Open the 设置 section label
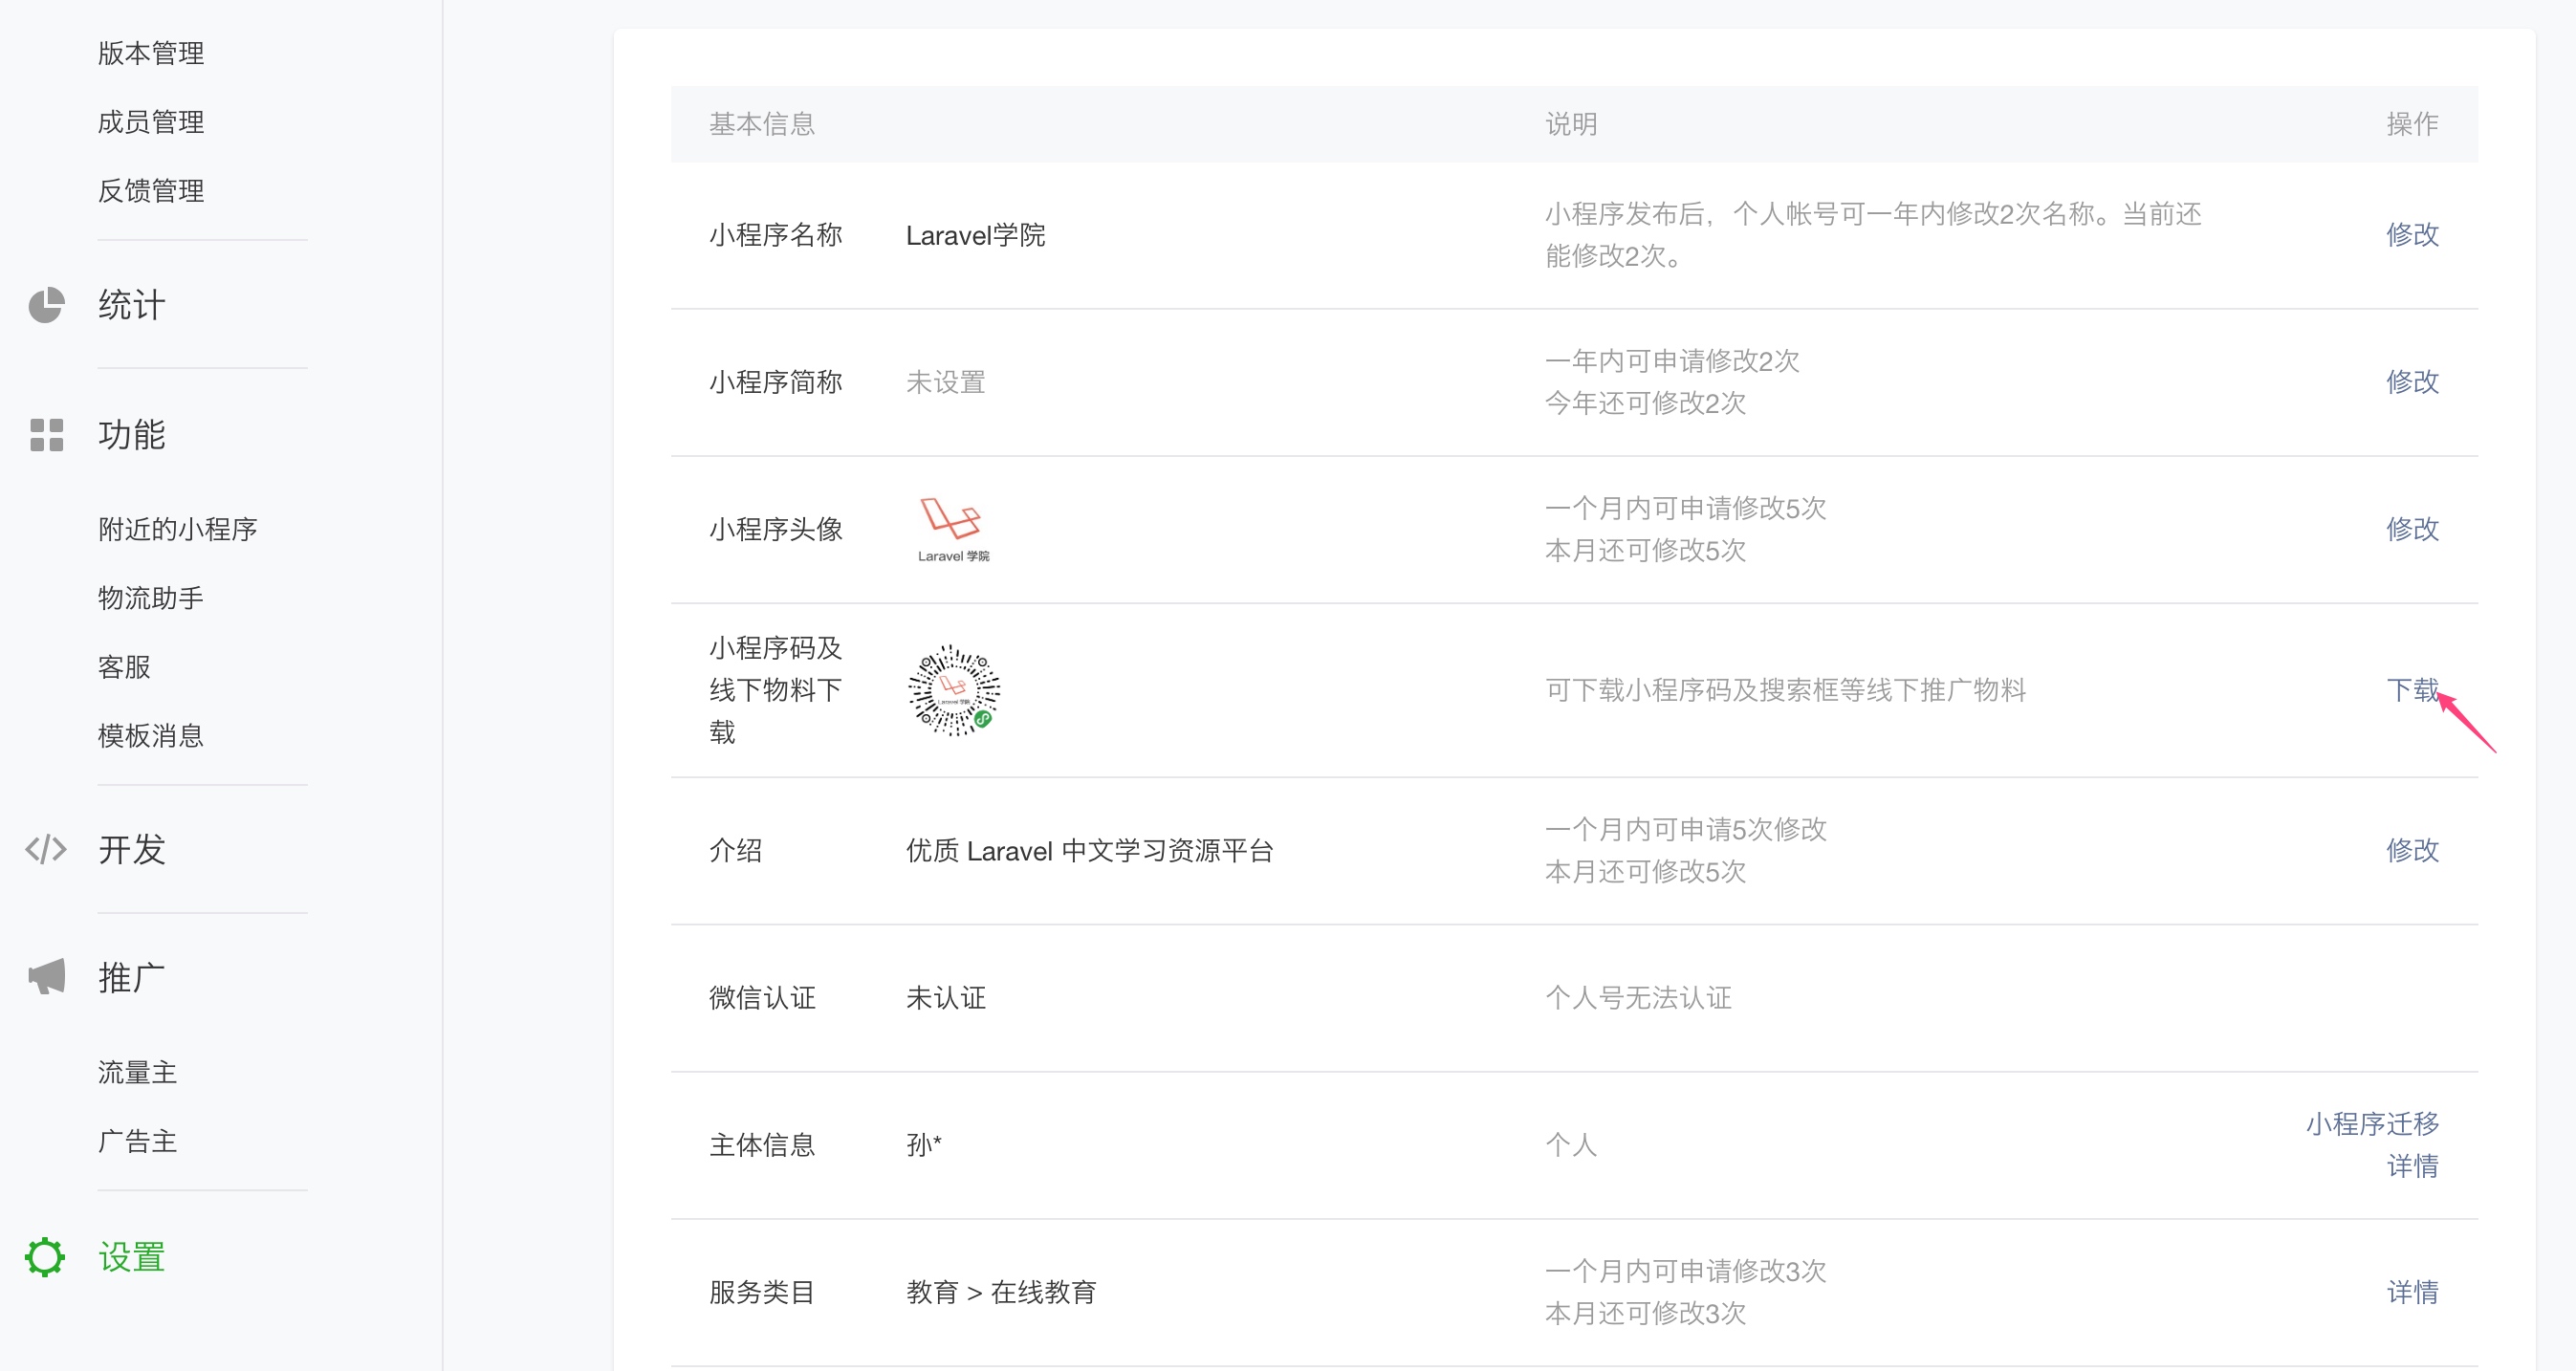 pos(132,1257)
